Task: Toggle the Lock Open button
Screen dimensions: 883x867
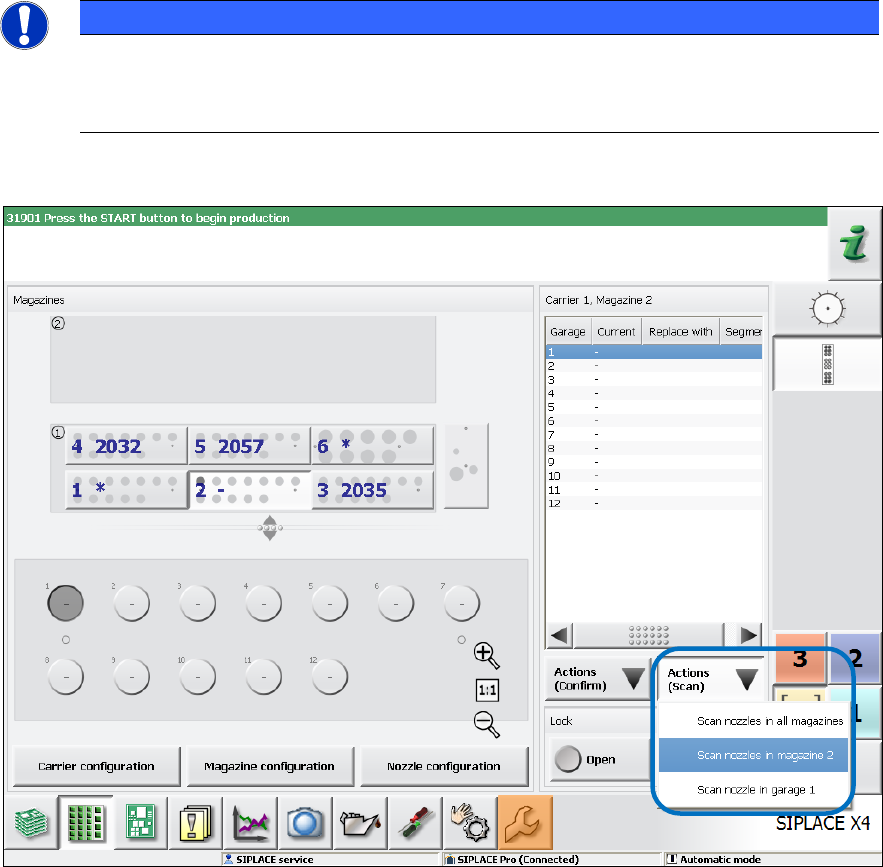Action: (x=590, y=759)
